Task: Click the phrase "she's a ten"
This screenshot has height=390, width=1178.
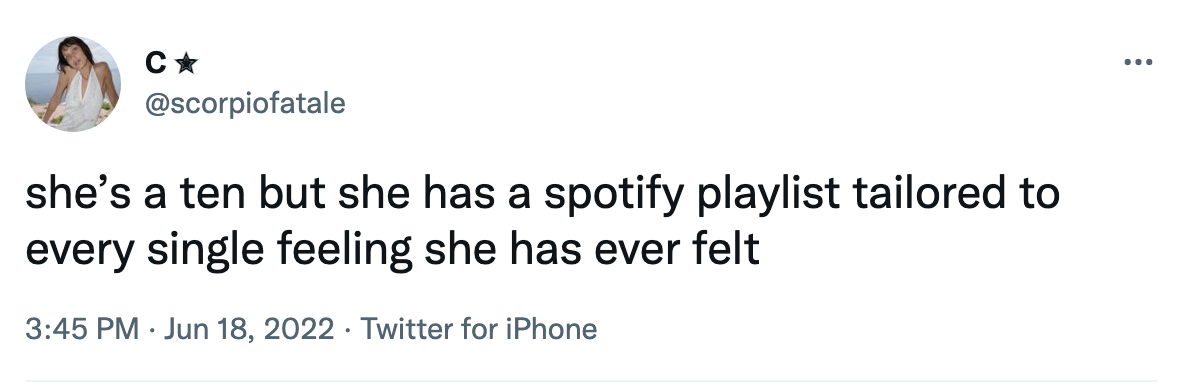Action: tap(136, 194)
